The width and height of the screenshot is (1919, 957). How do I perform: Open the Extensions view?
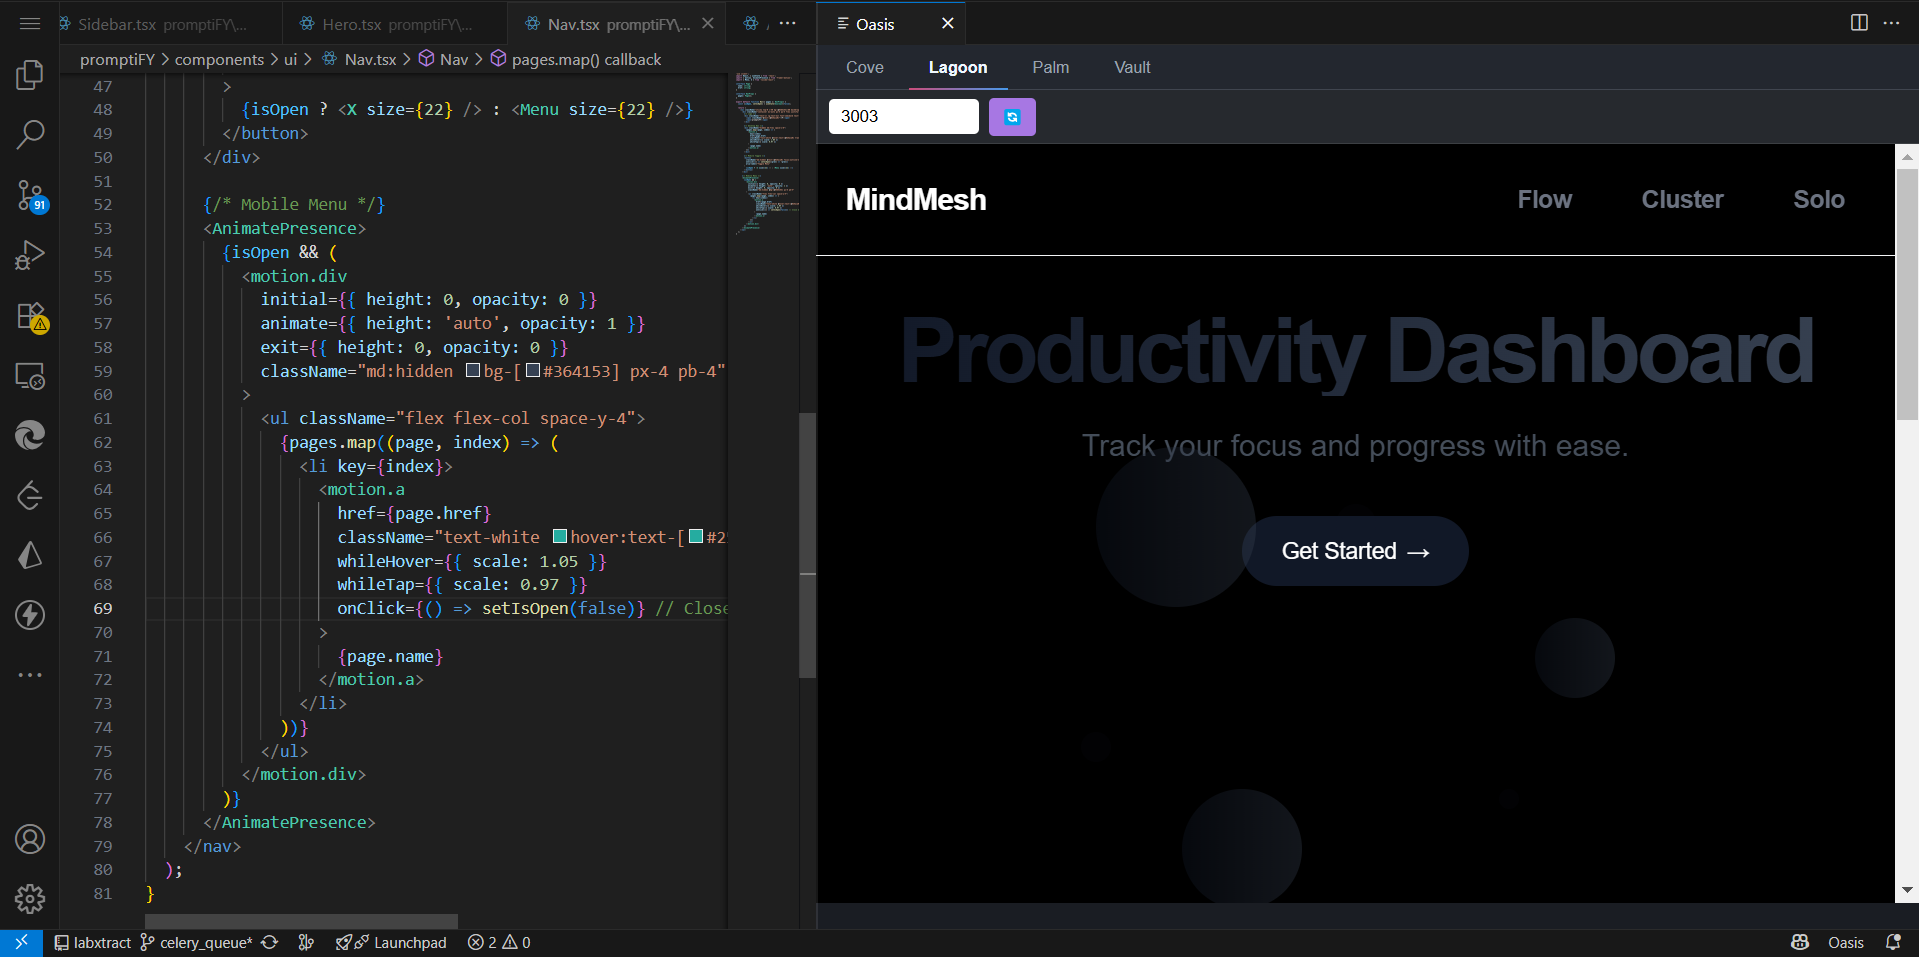point(30,316)
